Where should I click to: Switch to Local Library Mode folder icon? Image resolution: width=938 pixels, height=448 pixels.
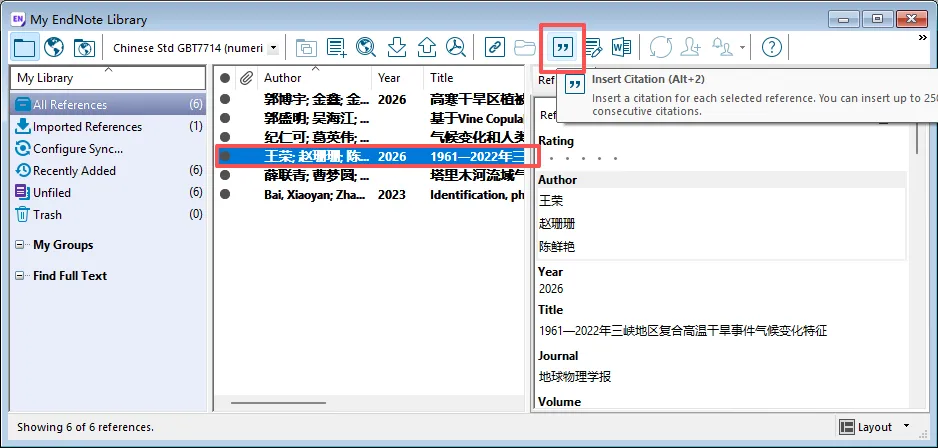25,47
